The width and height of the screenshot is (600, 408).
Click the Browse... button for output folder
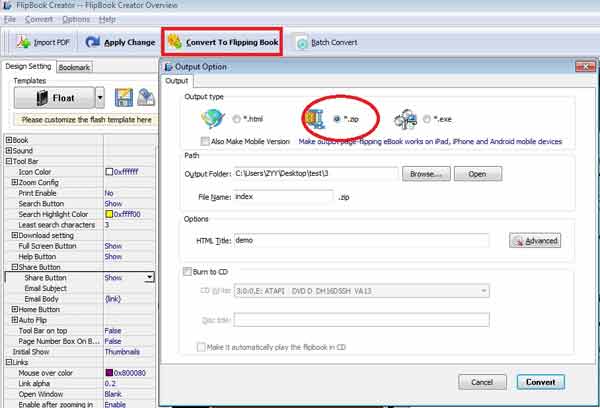point(425,174)
